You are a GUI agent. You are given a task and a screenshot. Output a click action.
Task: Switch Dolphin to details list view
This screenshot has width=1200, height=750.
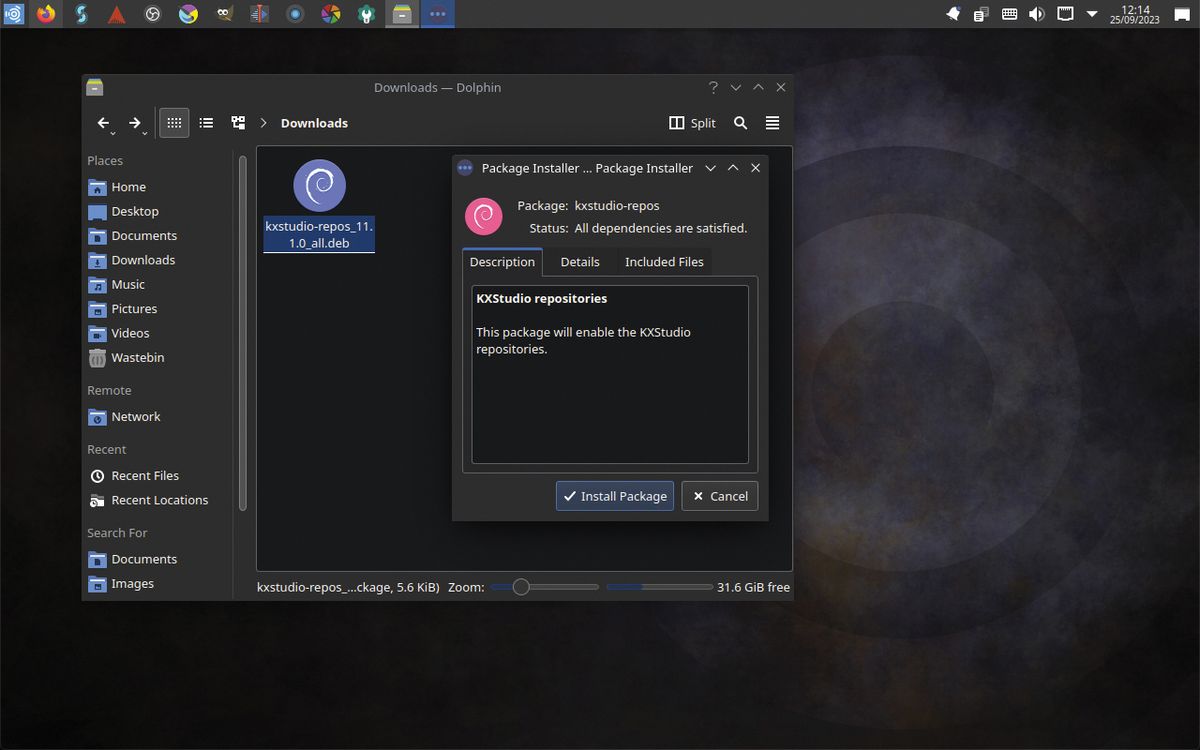point(206,122)
